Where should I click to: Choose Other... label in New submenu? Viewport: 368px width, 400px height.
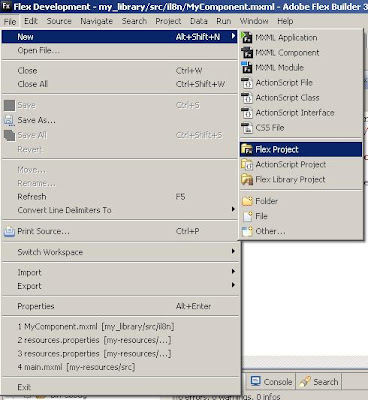click(x=270, y=231)
